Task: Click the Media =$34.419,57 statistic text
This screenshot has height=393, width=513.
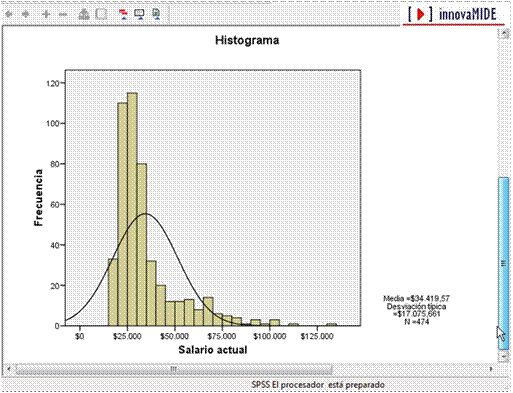Action: 416,298
